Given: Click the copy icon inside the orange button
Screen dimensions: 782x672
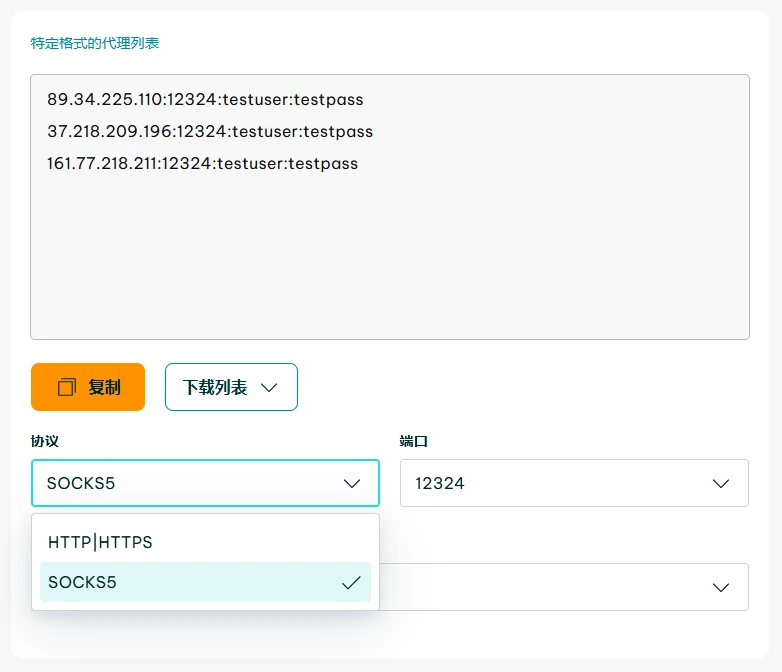Looking at the screenshot, I should click(x=67, y=387).
